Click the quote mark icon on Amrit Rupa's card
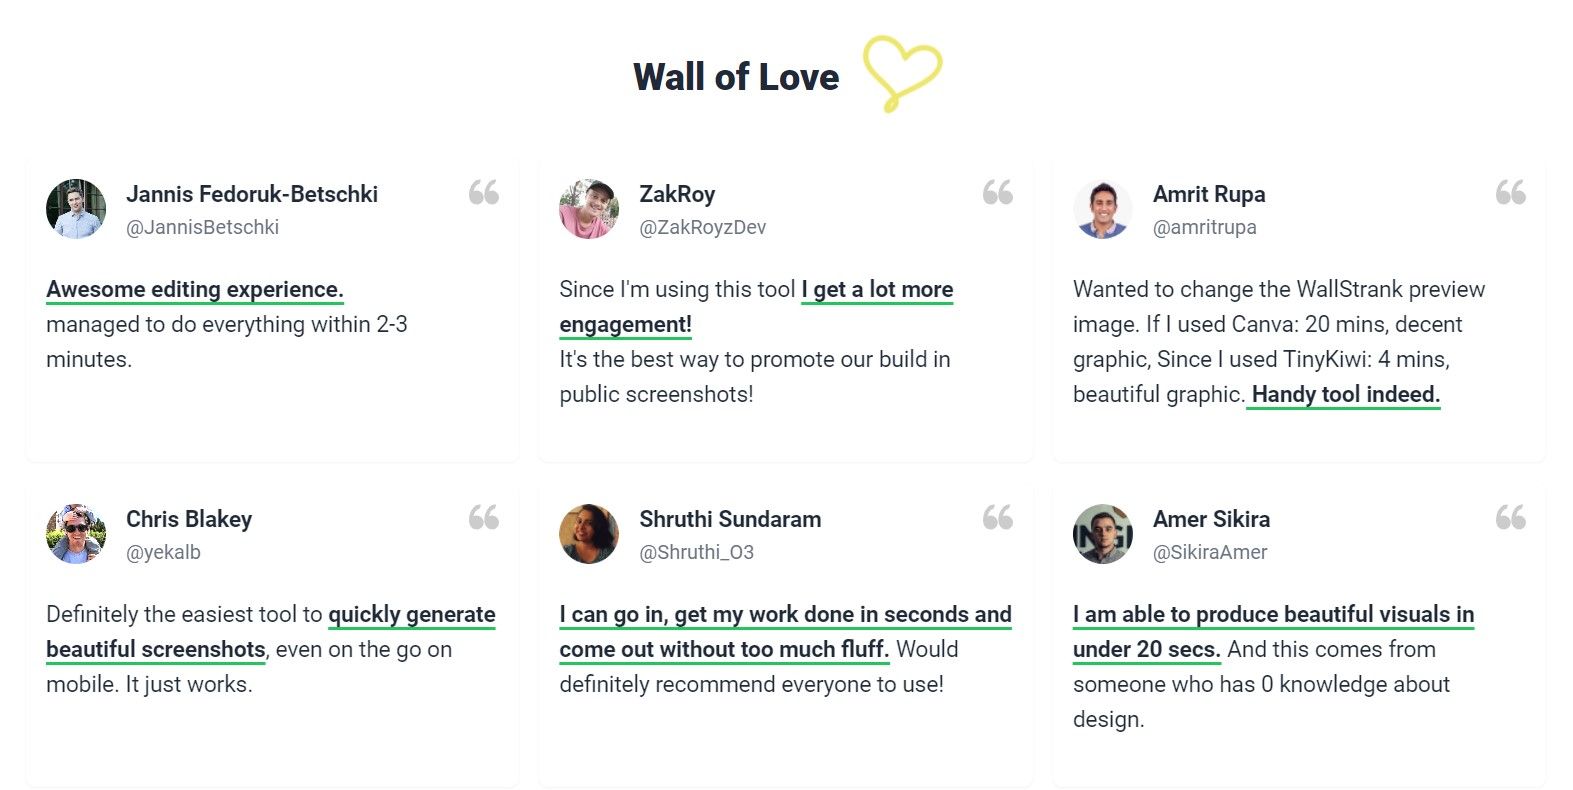This screenshot has width=1573, height=790. click(x=1511, y=192)
